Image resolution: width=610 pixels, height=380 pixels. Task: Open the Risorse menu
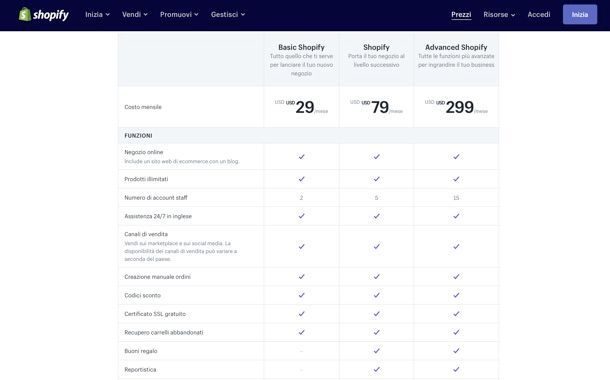pyautogui.click(x=499, y=14)
